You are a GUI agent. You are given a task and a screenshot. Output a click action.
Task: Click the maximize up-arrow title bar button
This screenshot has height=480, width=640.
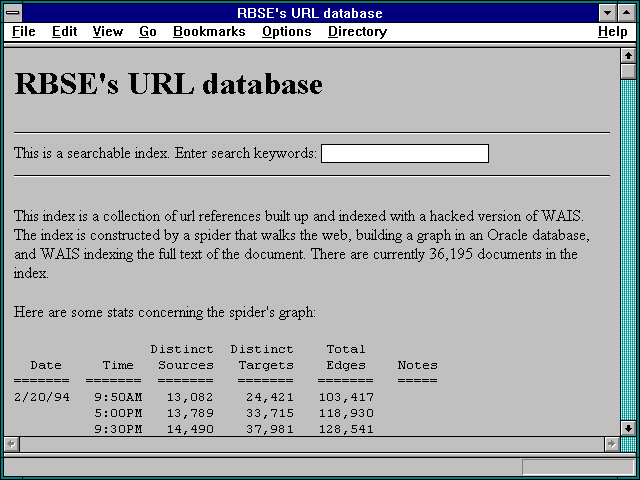[627, 13]
